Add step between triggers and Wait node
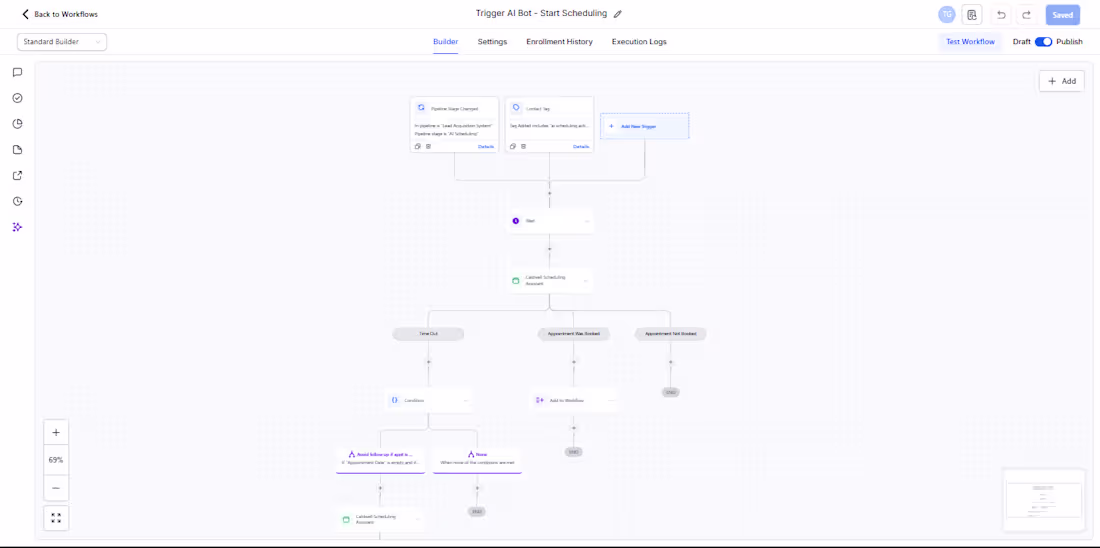The height and width of the screenshot is (548, 1100). coord(549,192)
